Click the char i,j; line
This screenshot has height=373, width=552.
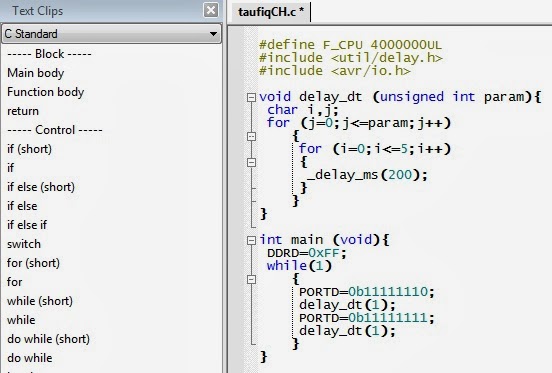click(x=303, y=110)
